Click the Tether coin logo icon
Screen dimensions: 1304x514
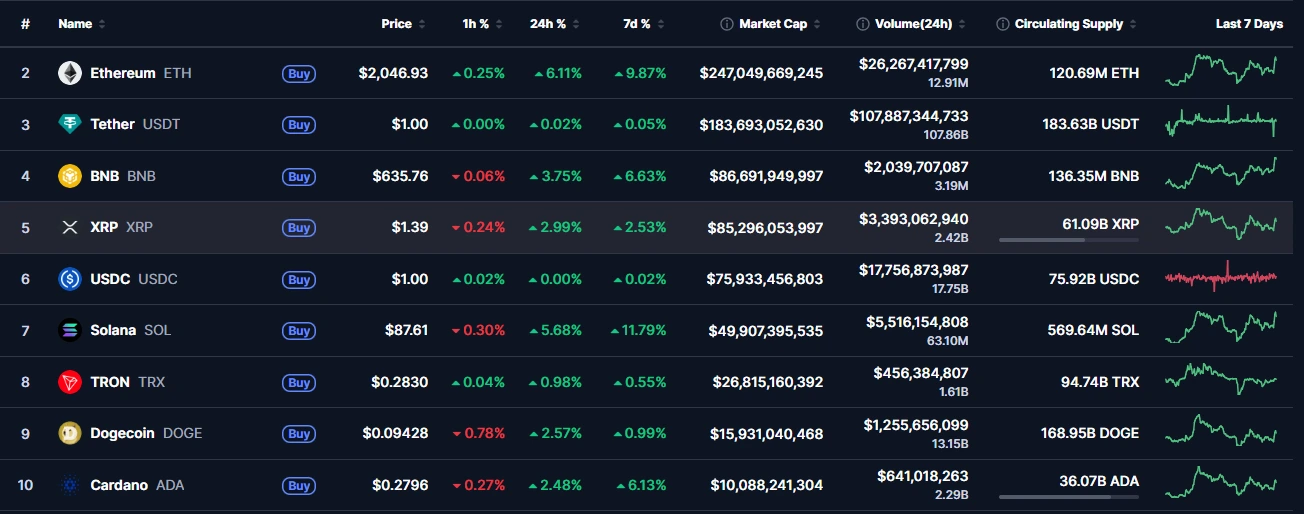pos(70,124)
